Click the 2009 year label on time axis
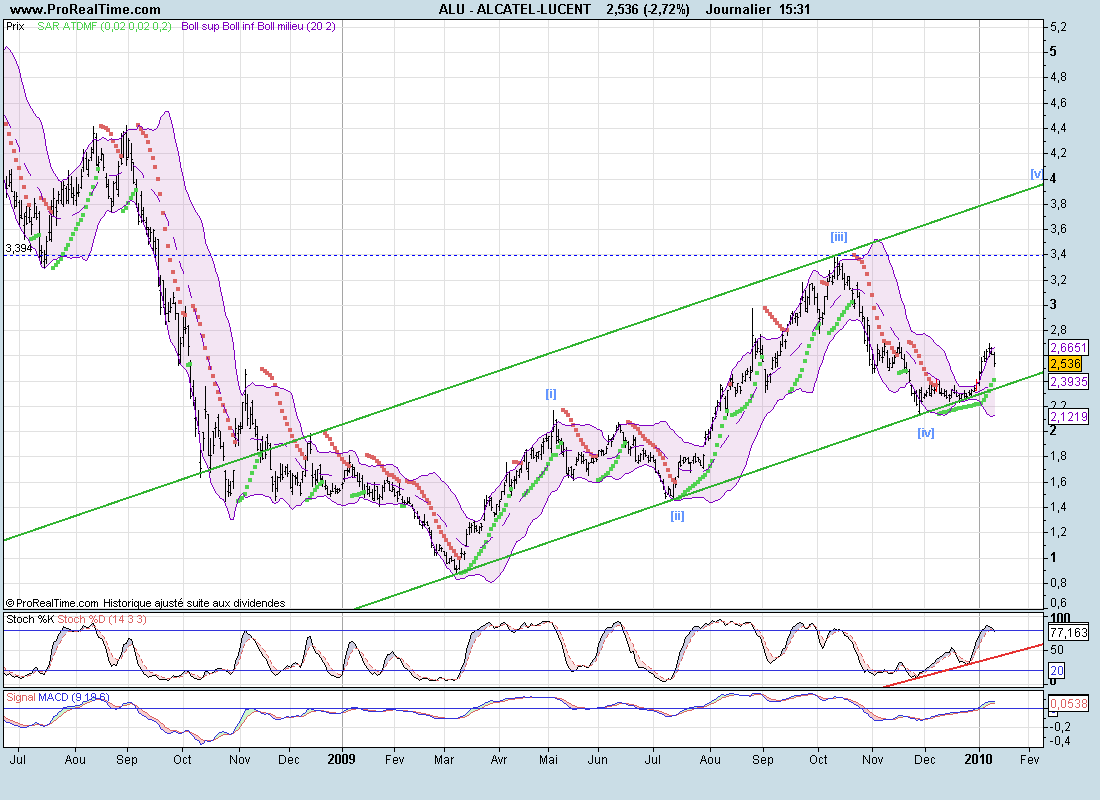 342,759
